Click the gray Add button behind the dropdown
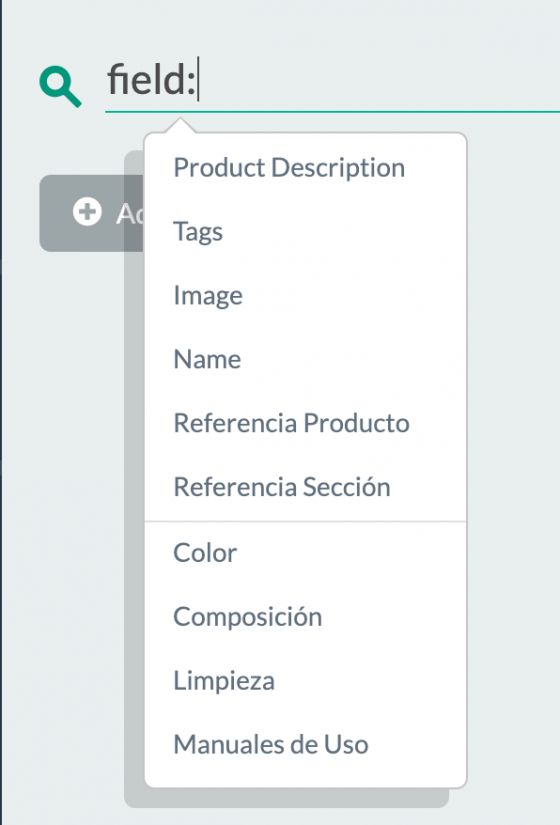 [91, 213]
